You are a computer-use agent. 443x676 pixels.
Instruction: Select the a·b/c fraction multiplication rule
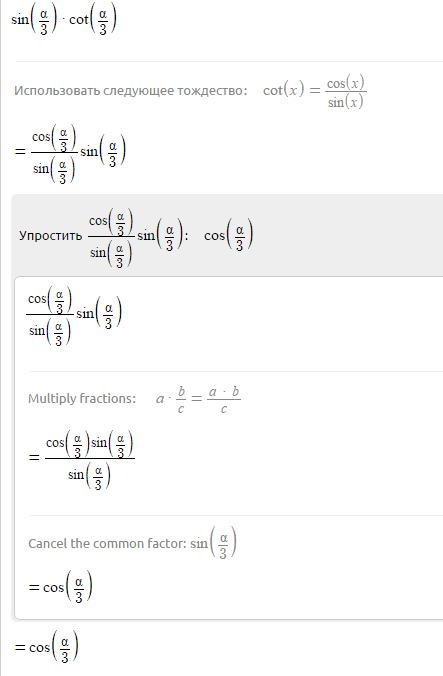coord(198,399)
